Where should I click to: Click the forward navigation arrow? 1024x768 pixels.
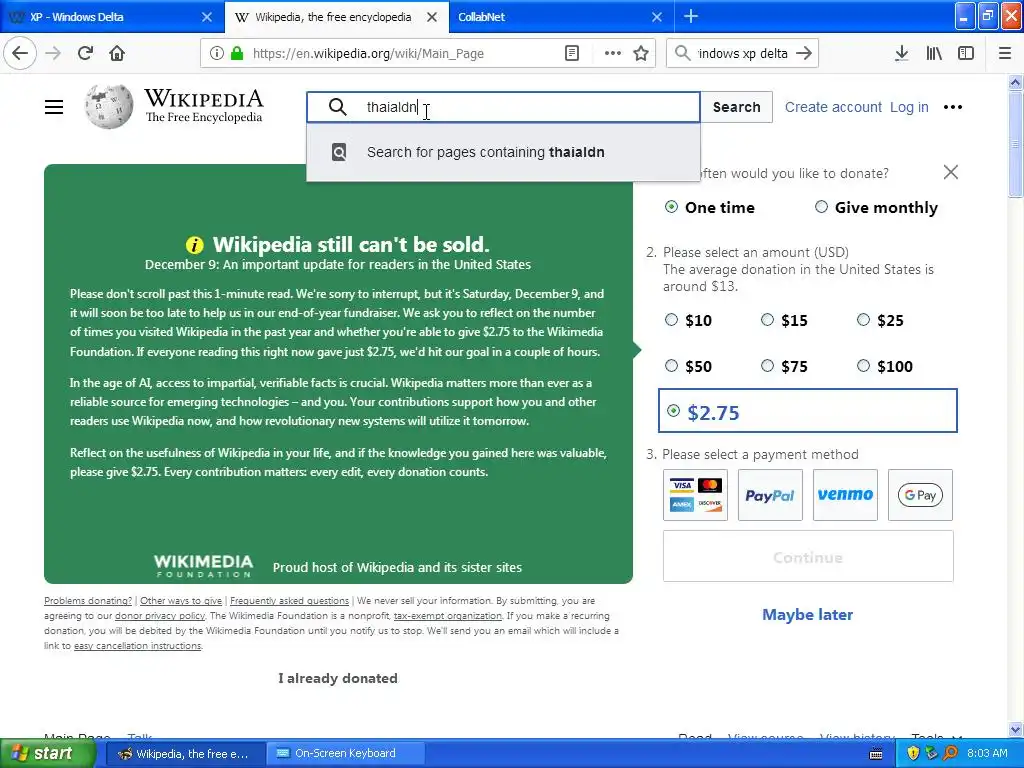pyautogui.click(x=54, y=53)
